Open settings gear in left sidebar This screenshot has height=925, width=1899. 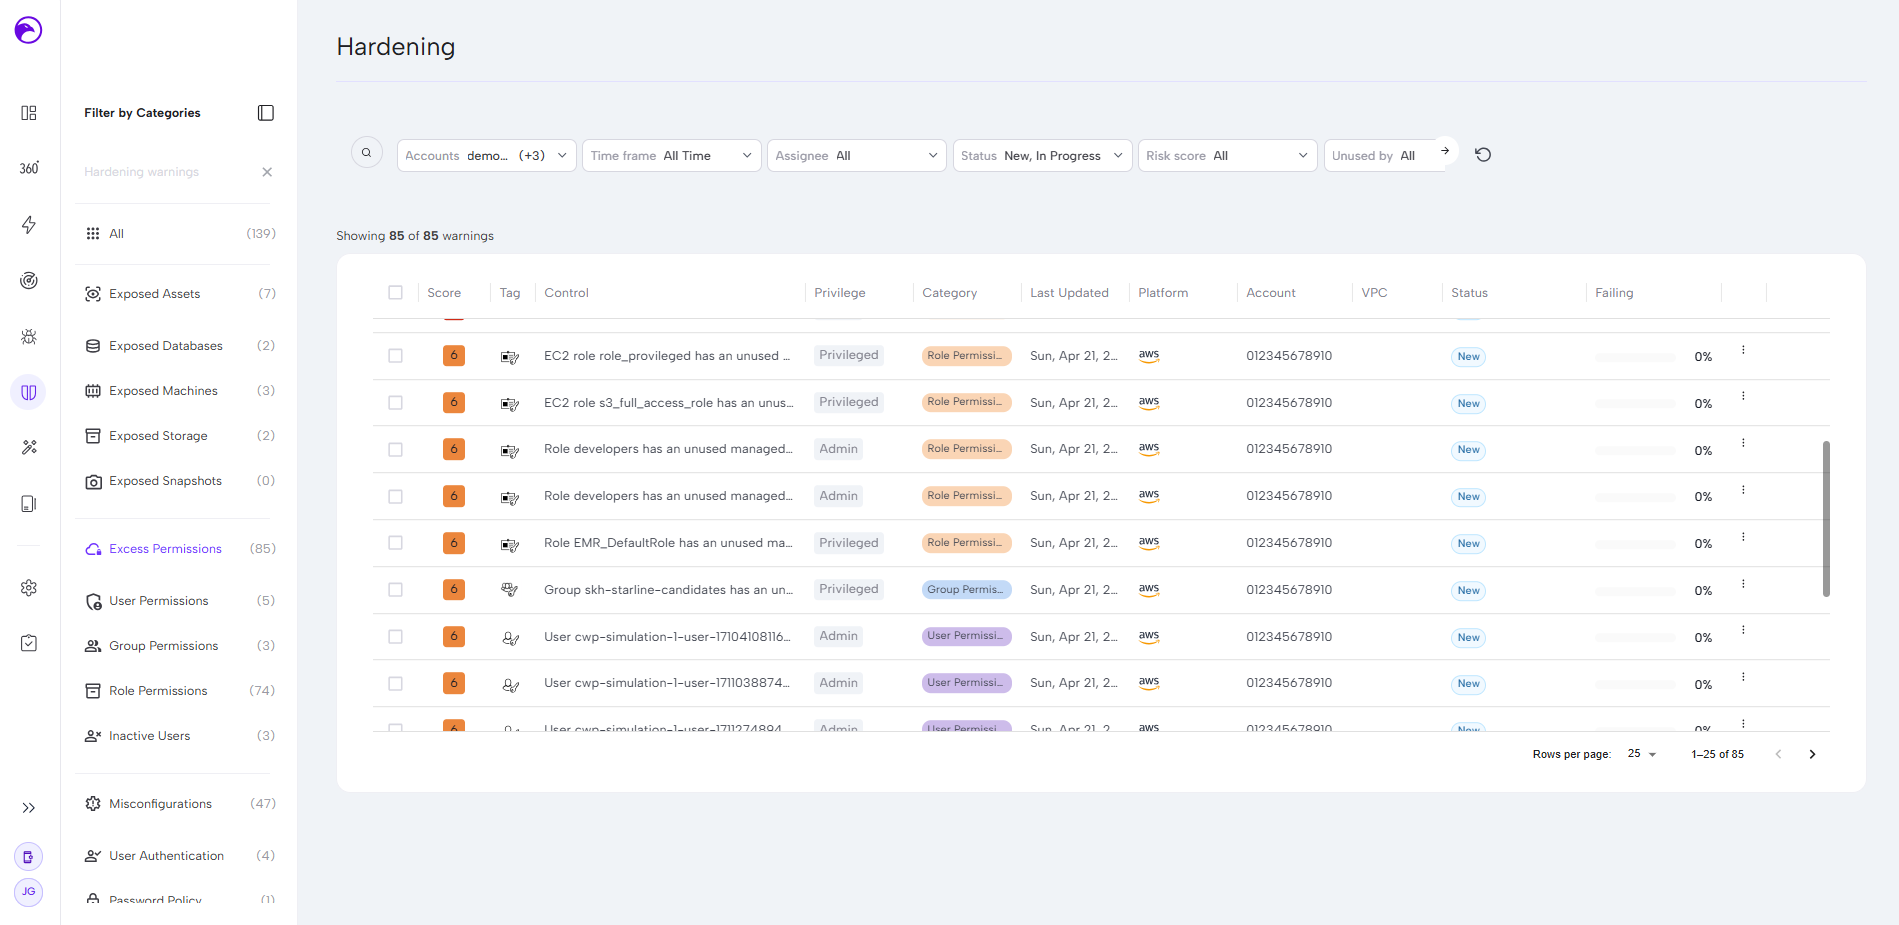(29, 588)
